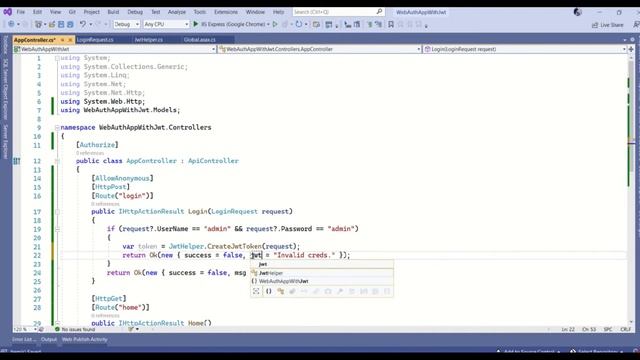Switch to the Global.asax.cs tab
640x360 pixels.
point(200,40)
